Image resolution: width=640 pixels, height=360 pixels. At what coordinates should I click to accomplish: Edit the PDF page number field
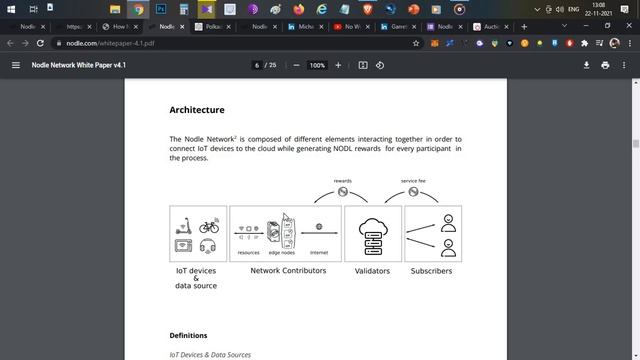(x=257, y=65)
